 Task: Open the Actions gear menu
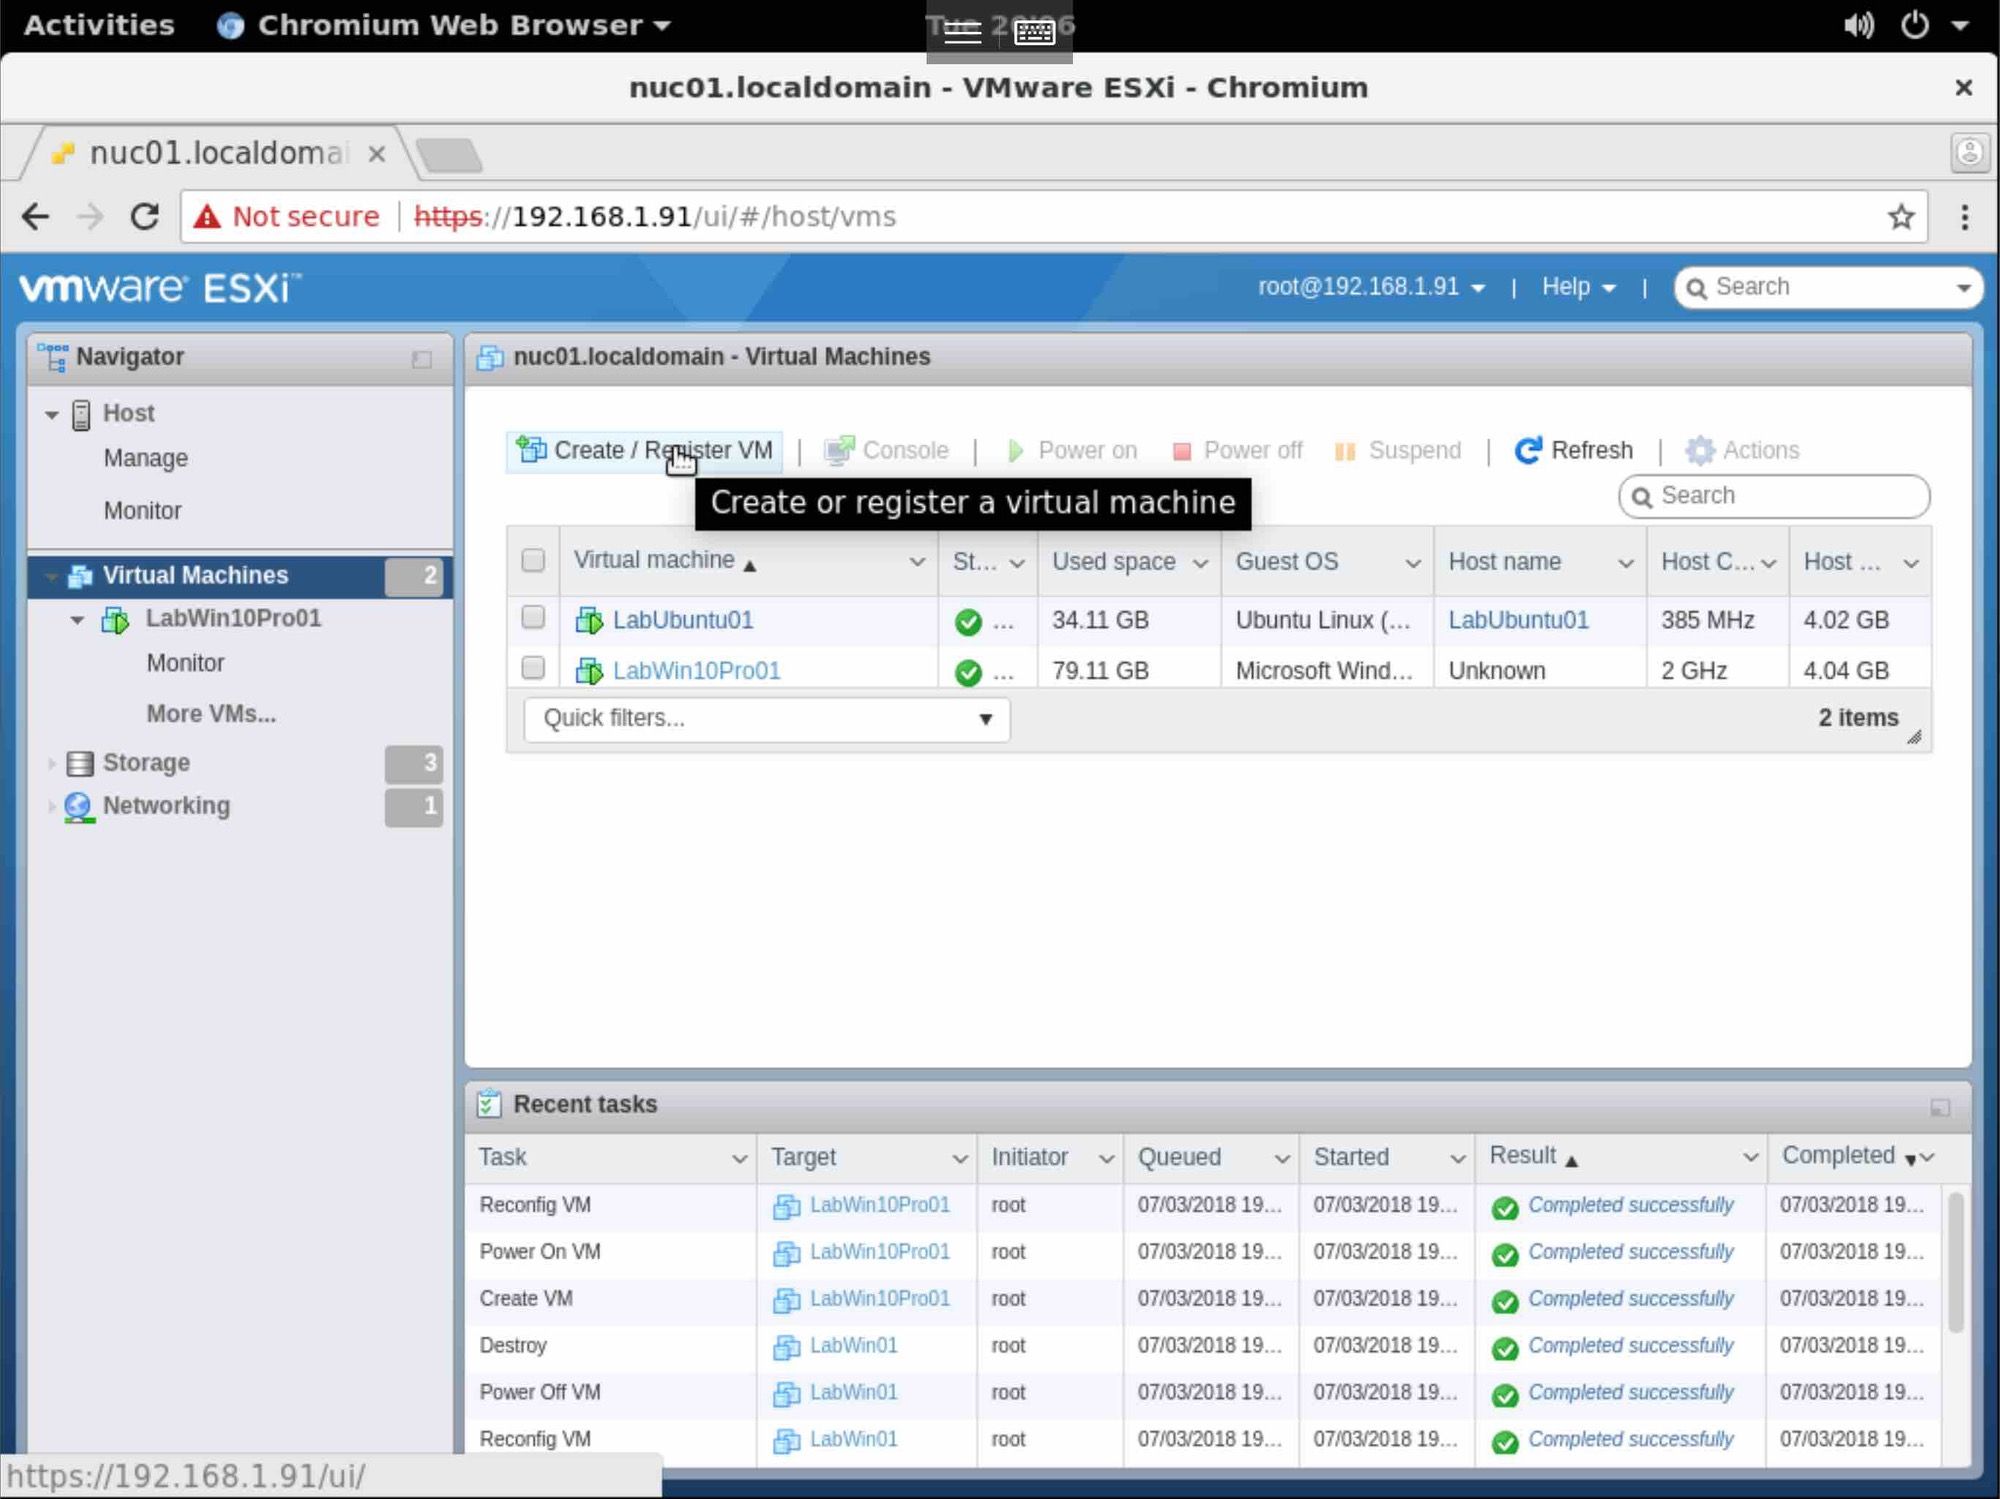click(x=1743, y=451)
